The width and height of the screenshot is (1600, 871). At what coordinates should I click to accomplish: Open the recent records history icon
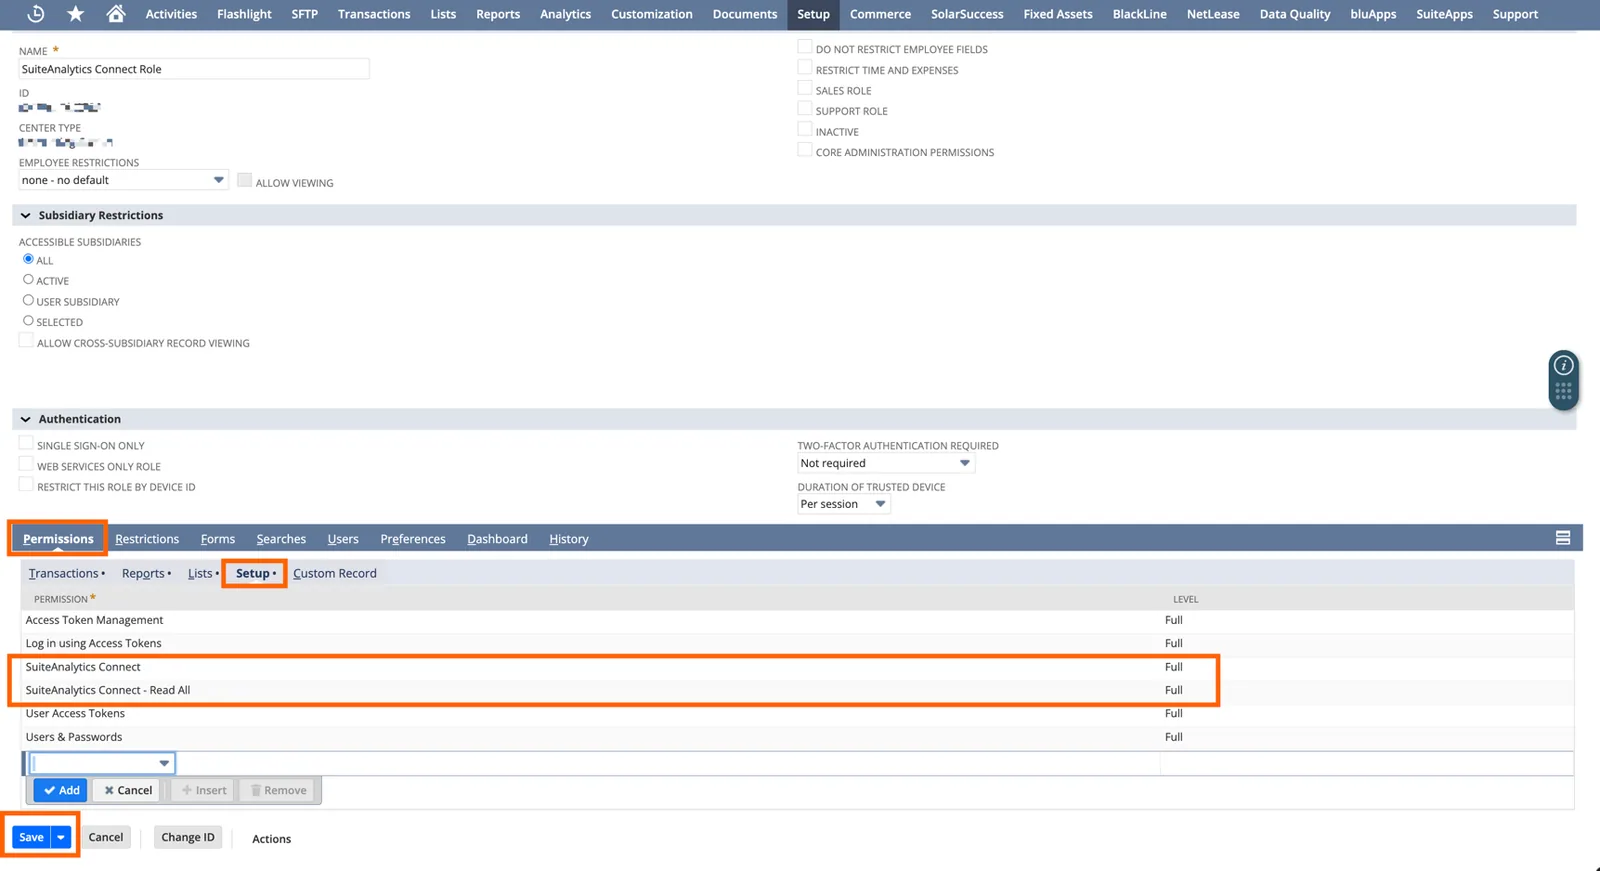click(x=35, y=14)
